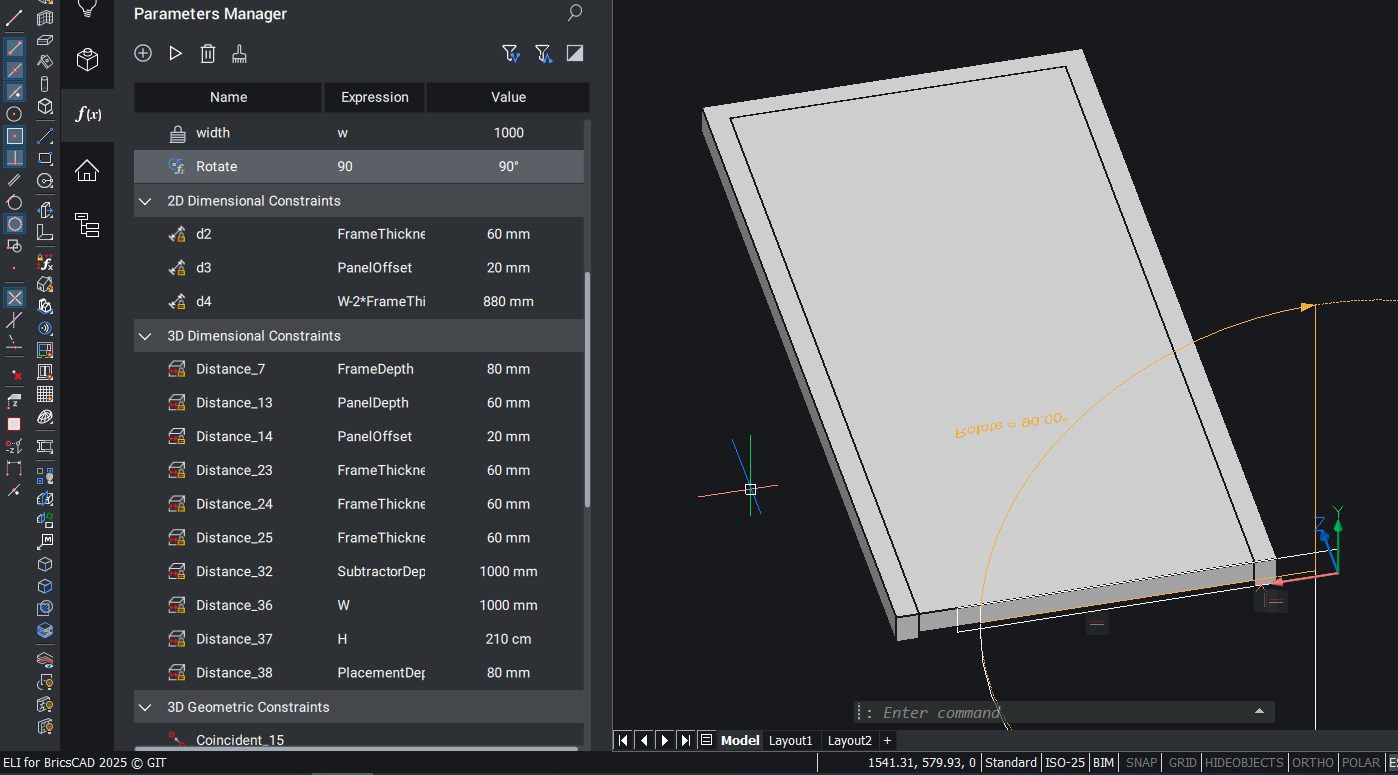Toggle SNAP in the status bar
Viewport: 1398px width, 775px height.
click(x=1141, y=763)
